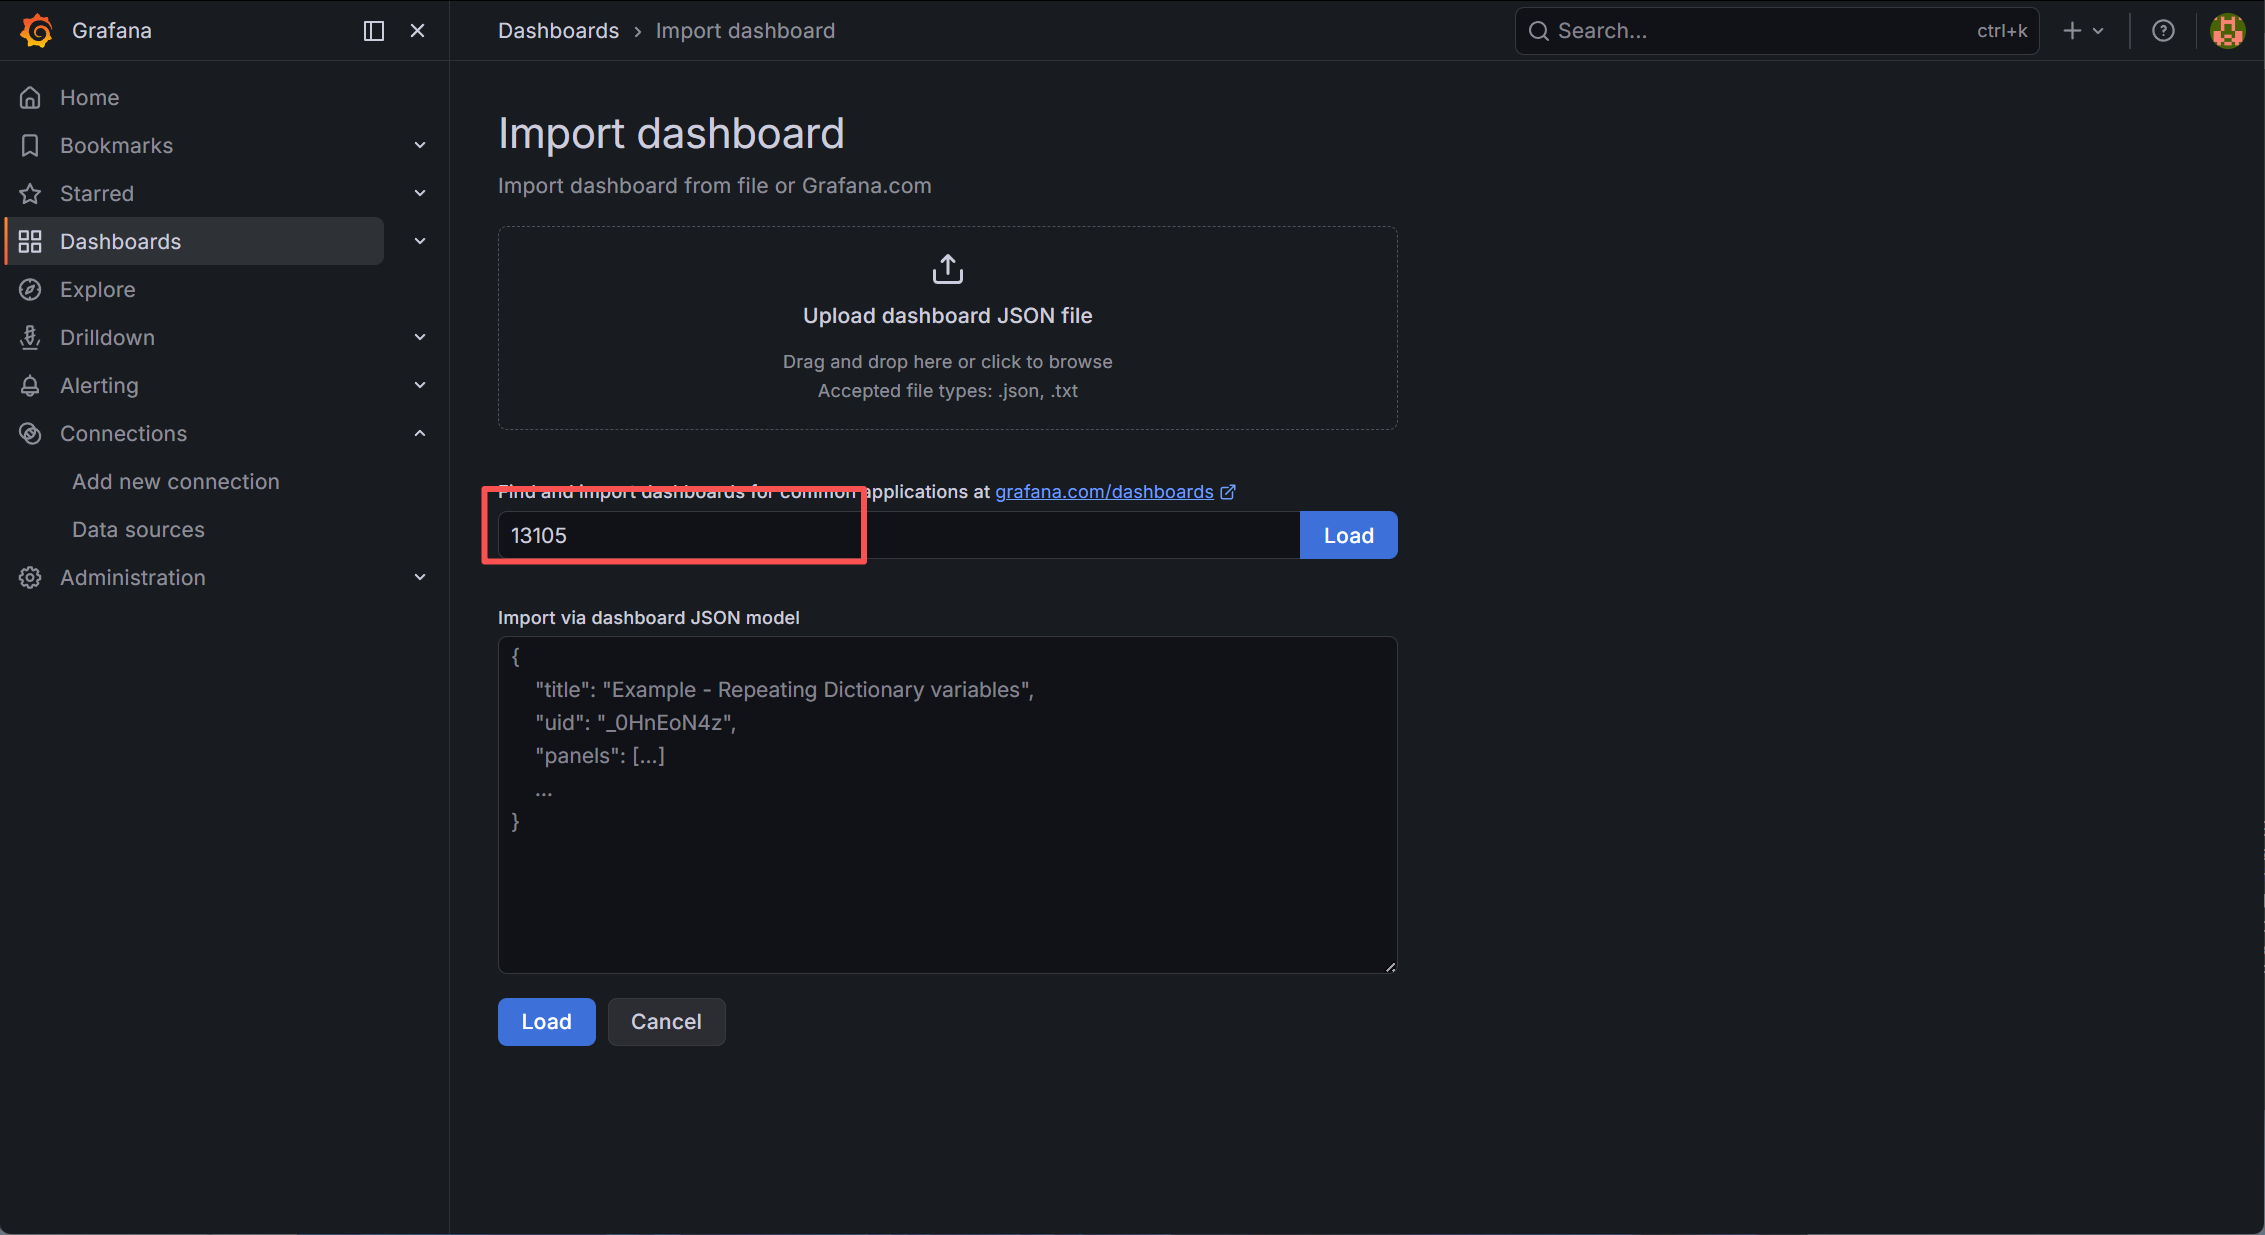Collapse the Connections section chevron
The width and height of the screenshot is (2265, 1235).
tap(420, 434)
